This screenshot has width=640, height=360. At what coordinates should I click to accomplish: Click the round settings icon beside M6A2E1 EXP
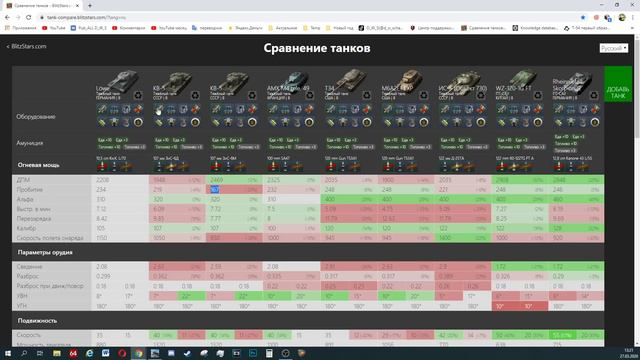click(424, 95)
